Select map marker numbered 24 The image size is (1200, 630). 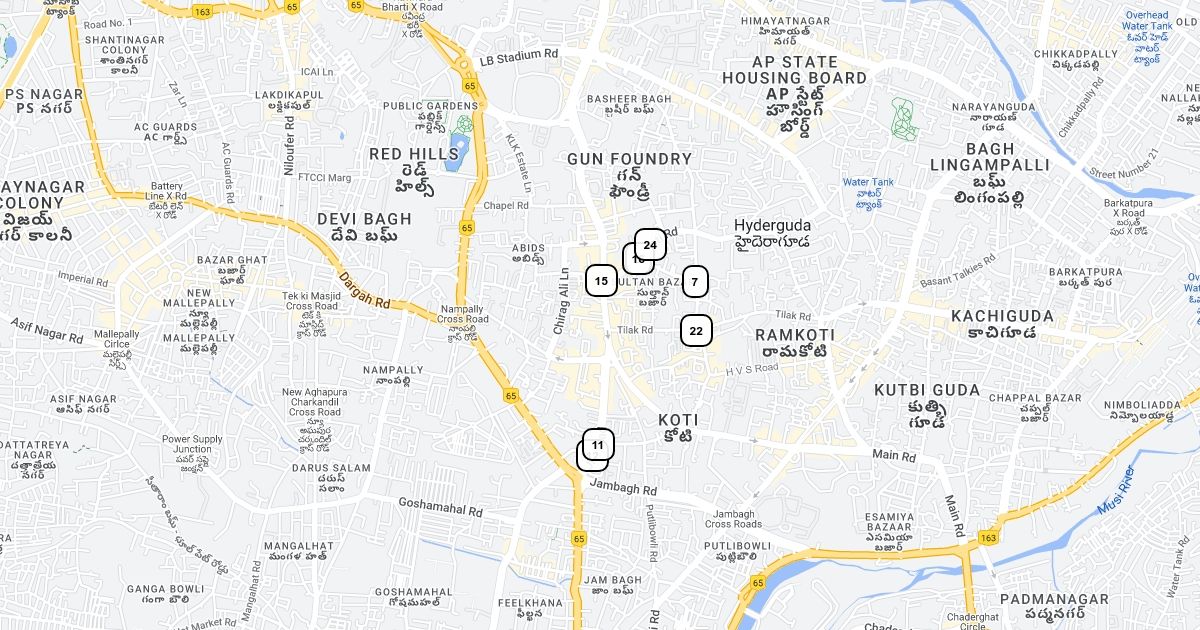coord(650,245)
